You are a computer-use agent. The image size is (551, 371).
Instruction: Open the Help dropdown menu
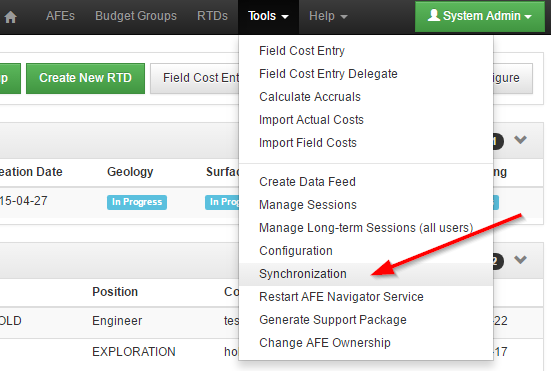click(x=328, y=16)
